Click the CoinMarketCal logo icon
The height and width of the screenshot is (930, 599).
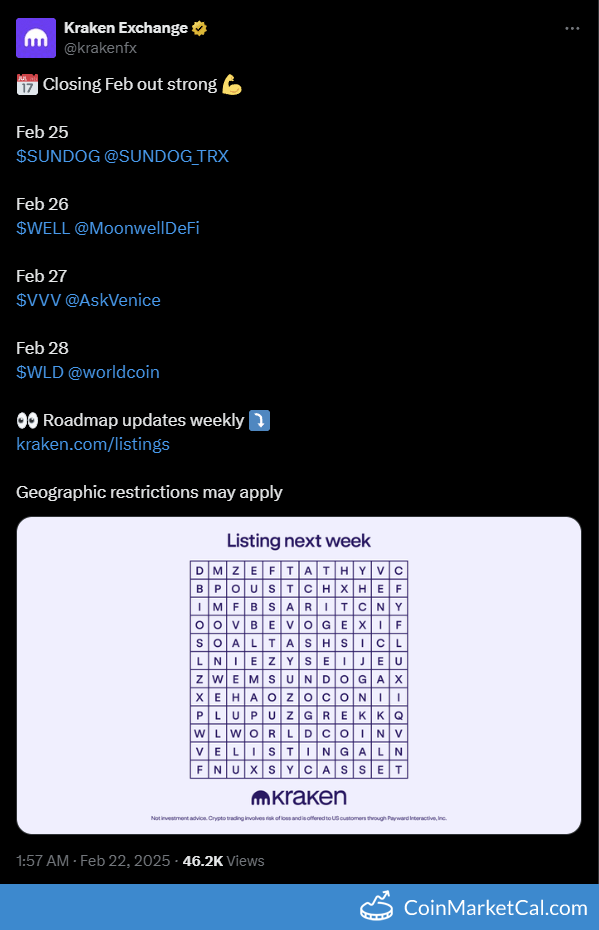[x=377, y=906]
